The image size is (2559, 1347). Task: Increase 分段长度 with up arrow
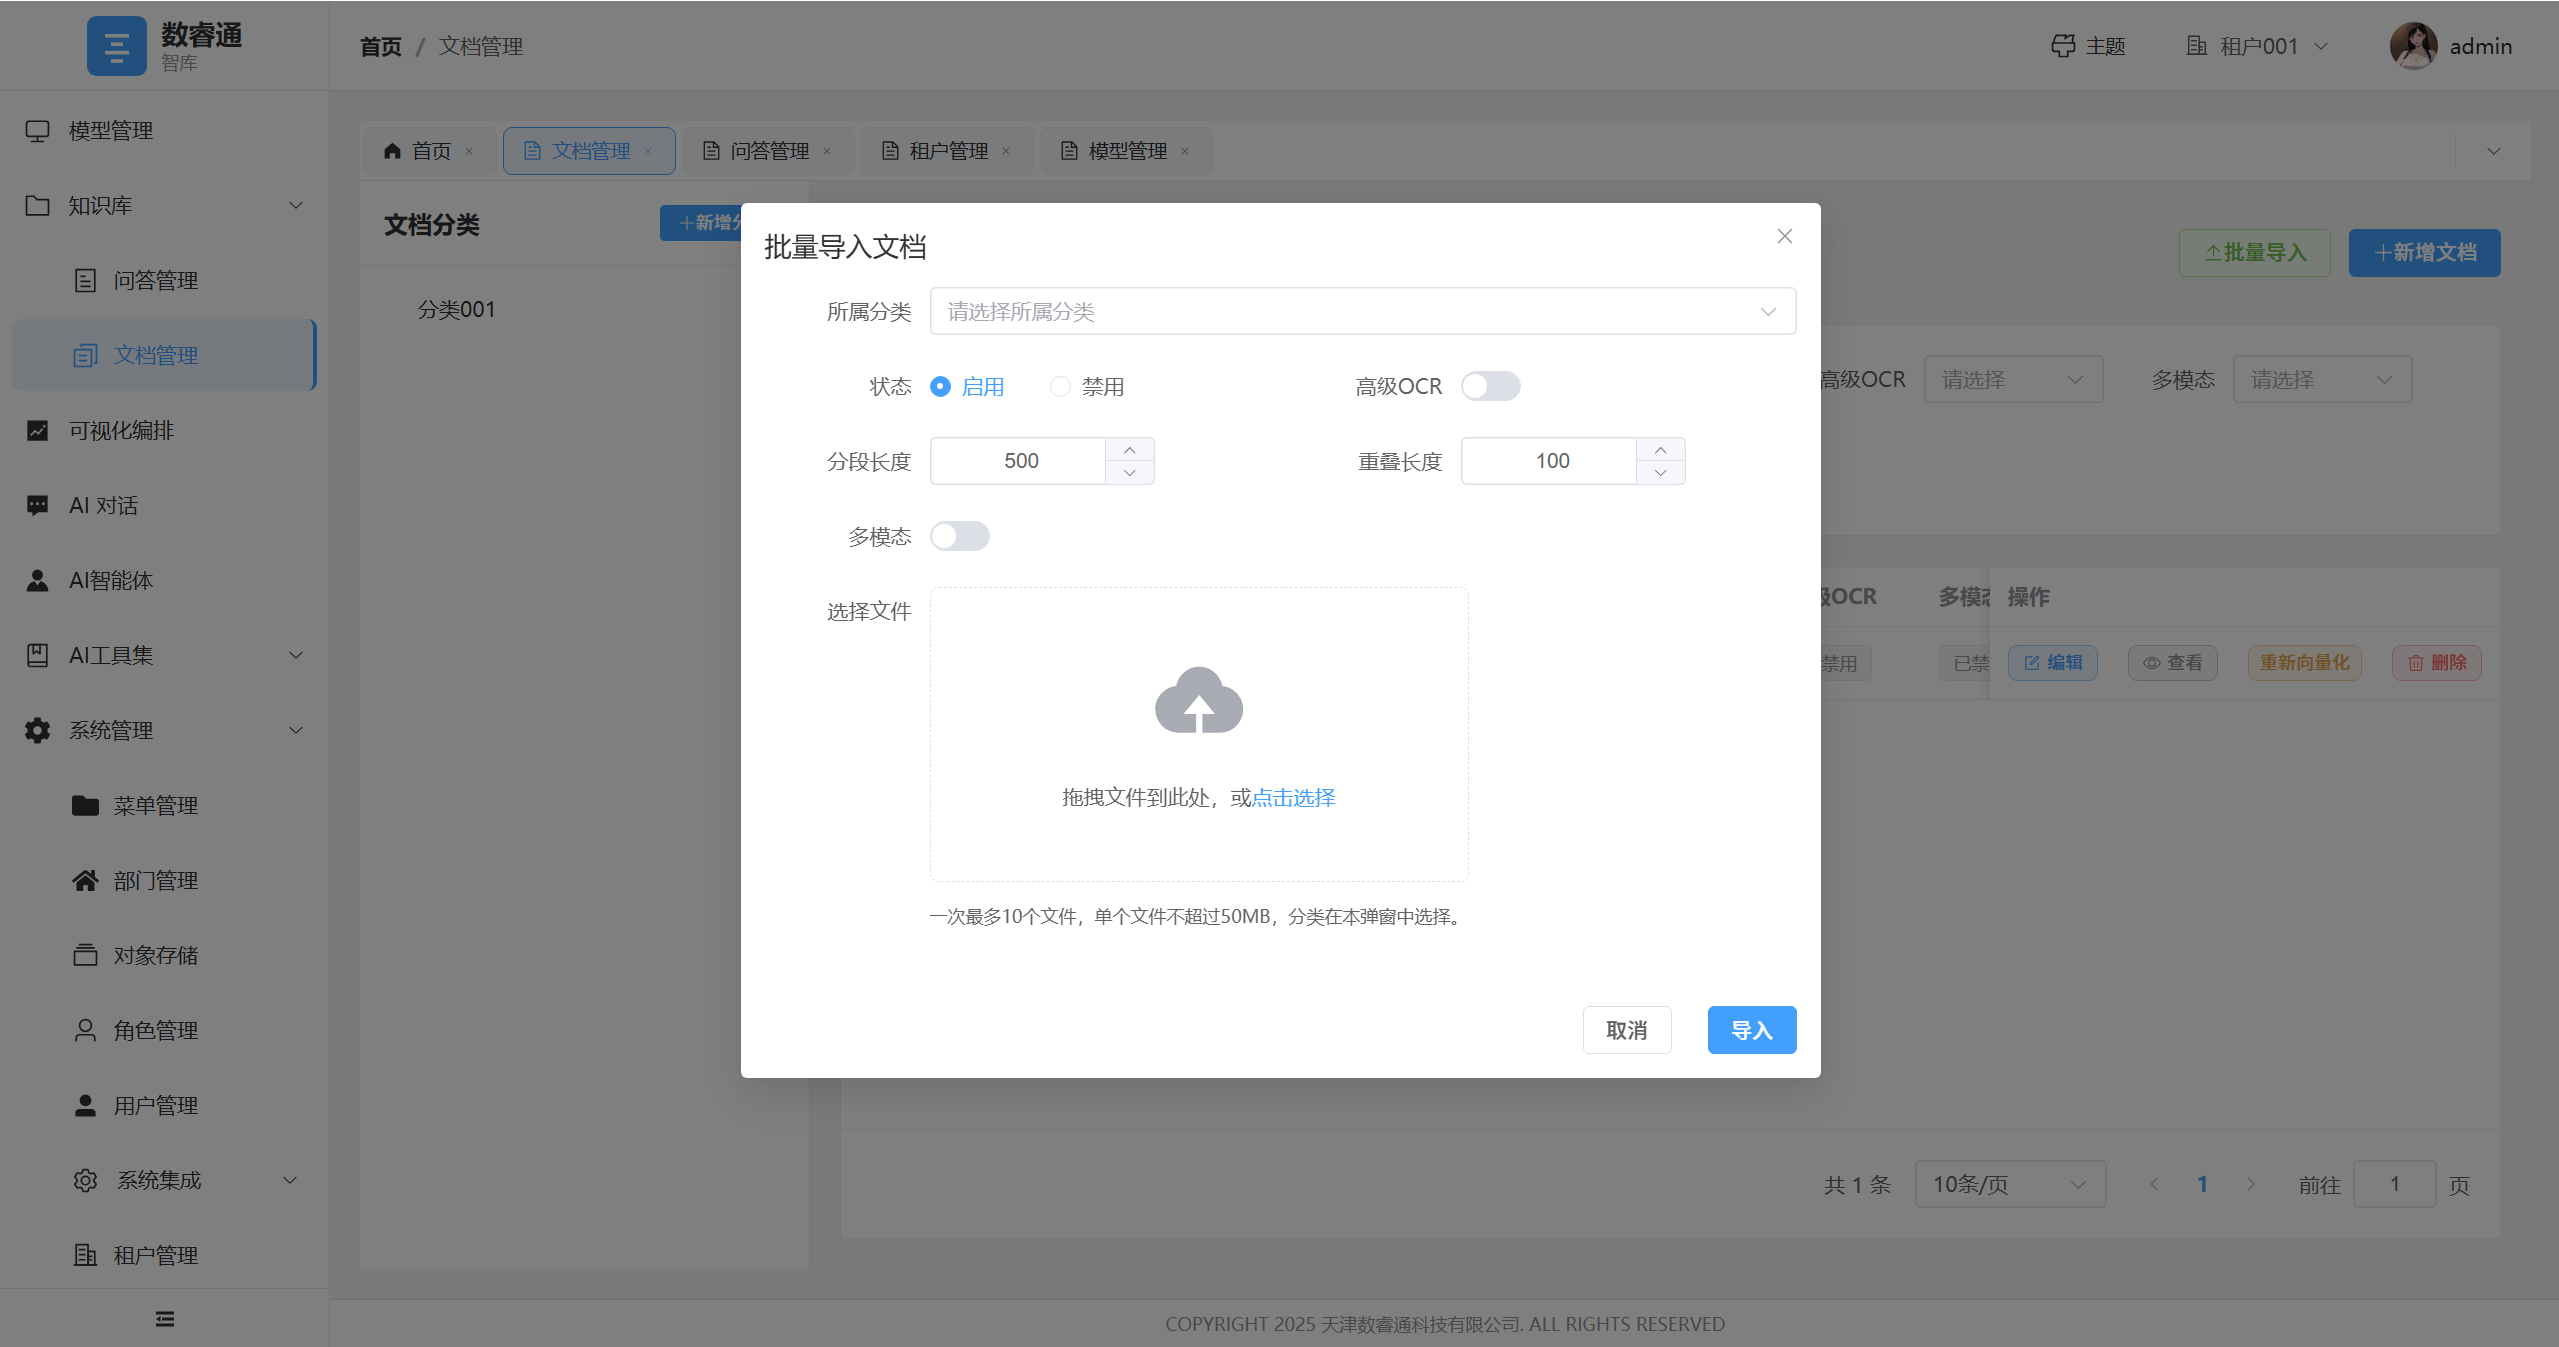tap(1130, 450)
